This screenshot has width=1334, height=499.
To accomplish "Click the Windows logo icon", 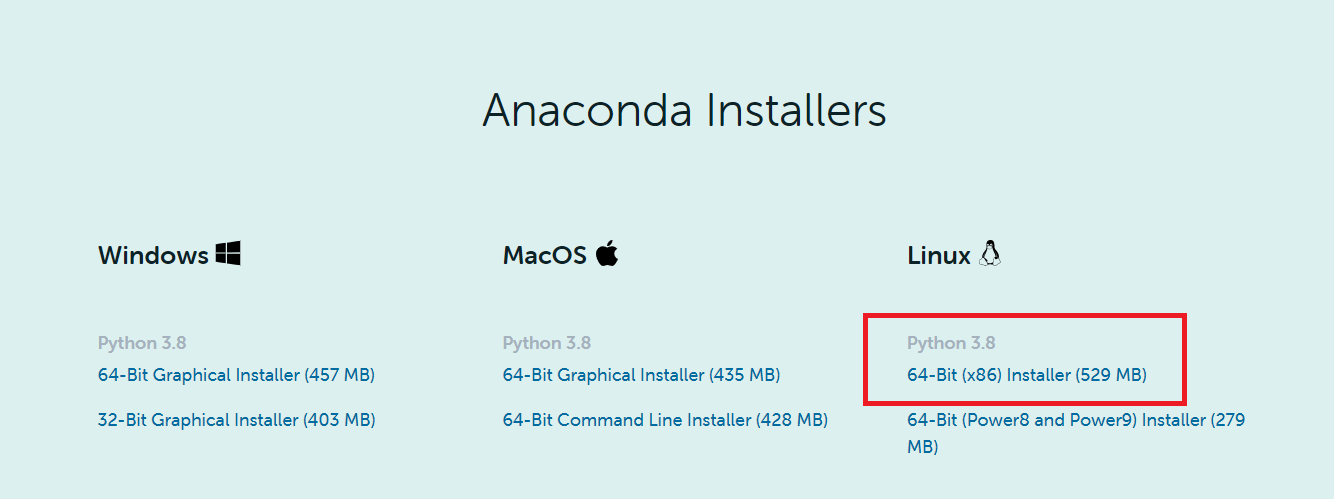I will [x=228, y=254].
